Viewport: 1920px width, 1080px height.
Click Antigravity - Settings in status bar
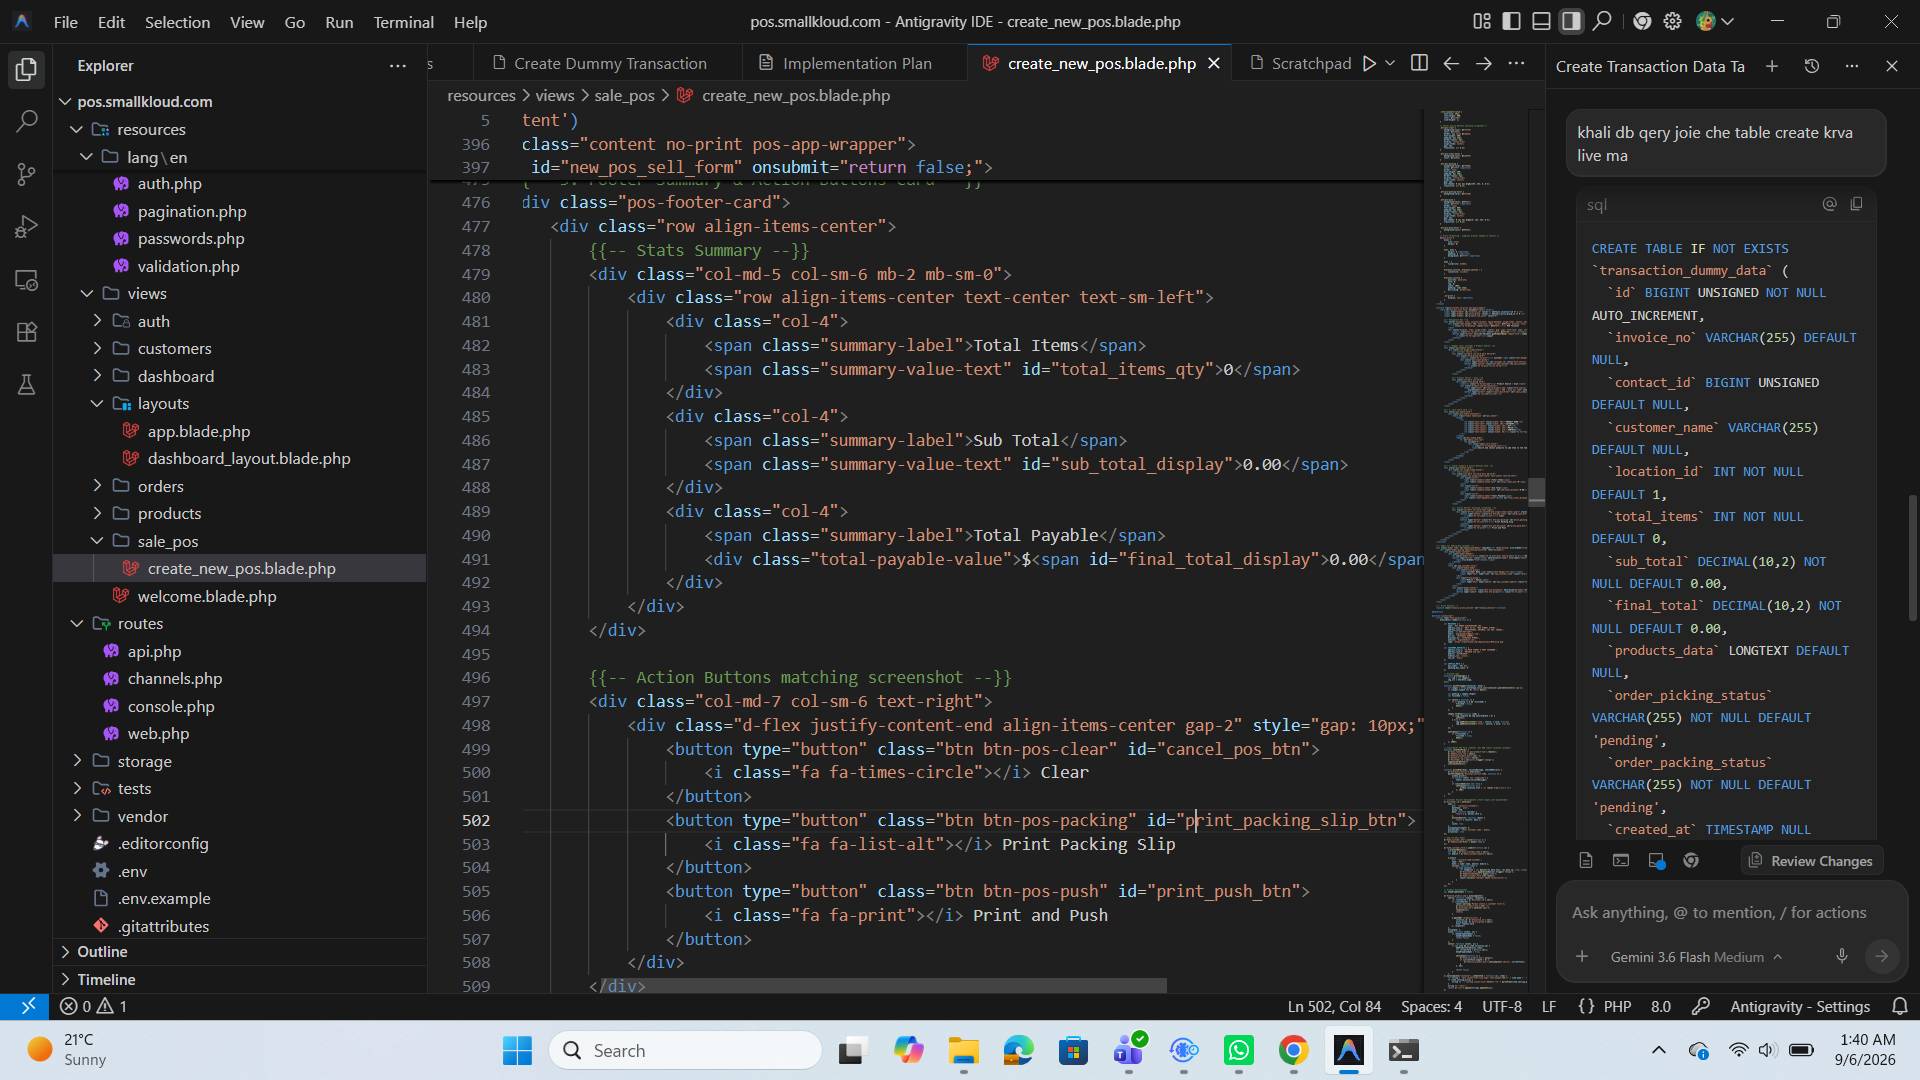(1800, 1006)
